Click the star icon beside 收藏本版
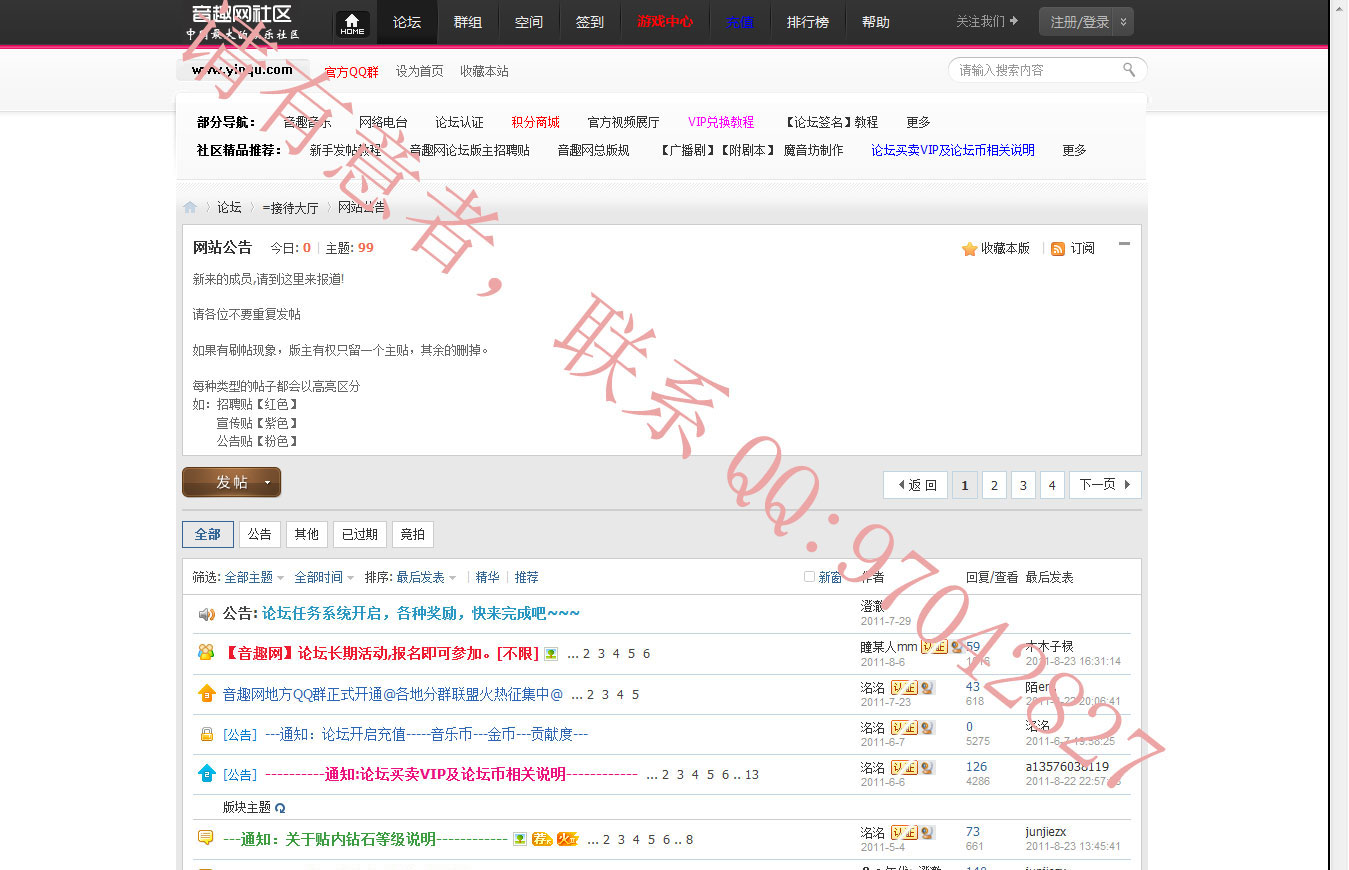The height and width of the screenshot is (870, 1349). [969, 249]
